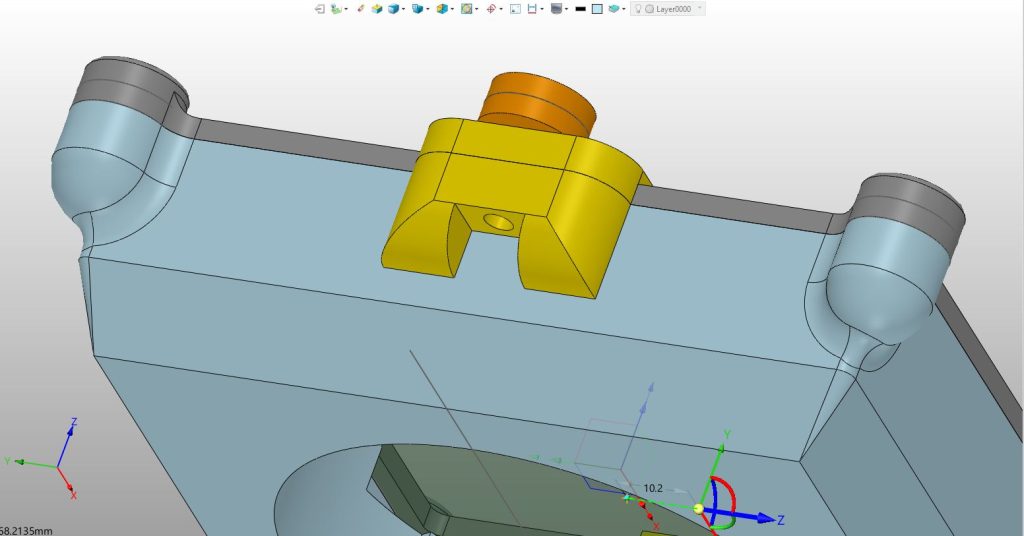Image resolution: width=1024 pixels, height=536 pixels.
Task: Click the black line color swatch
Action: click(x=580, y=9)
